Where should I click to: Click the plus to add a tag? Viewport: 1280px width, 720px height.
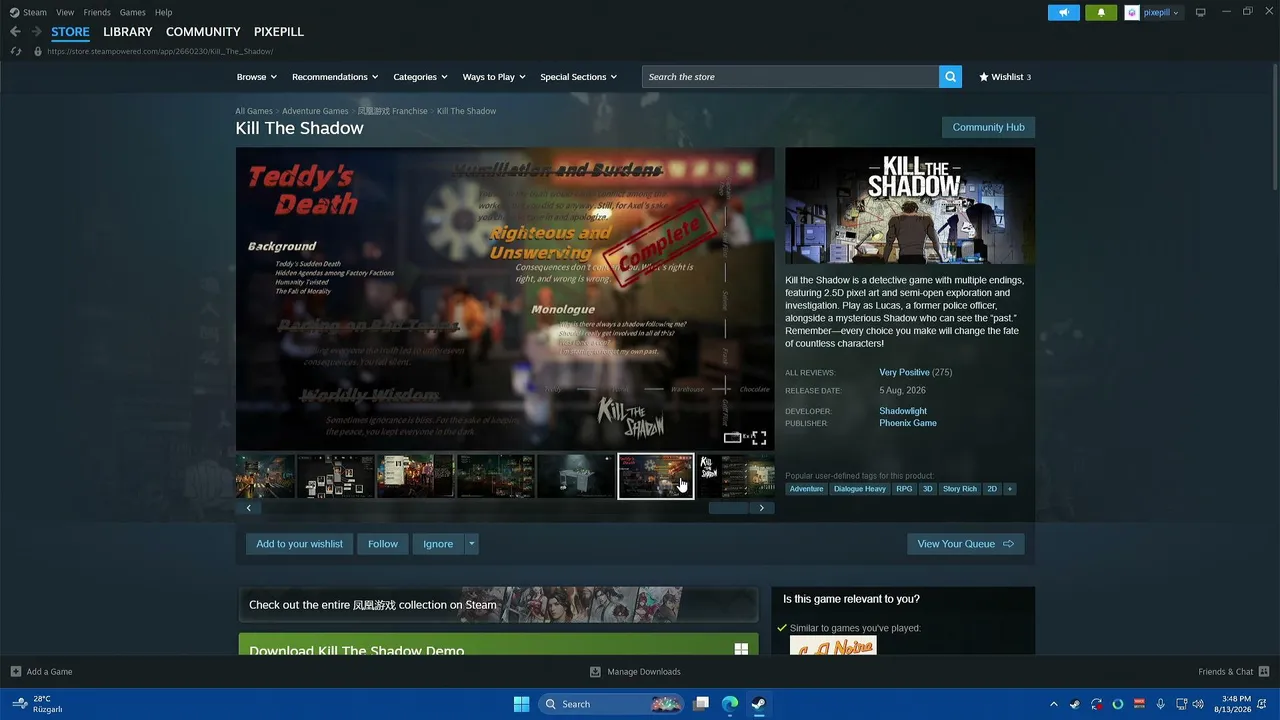pos(1009,489)
